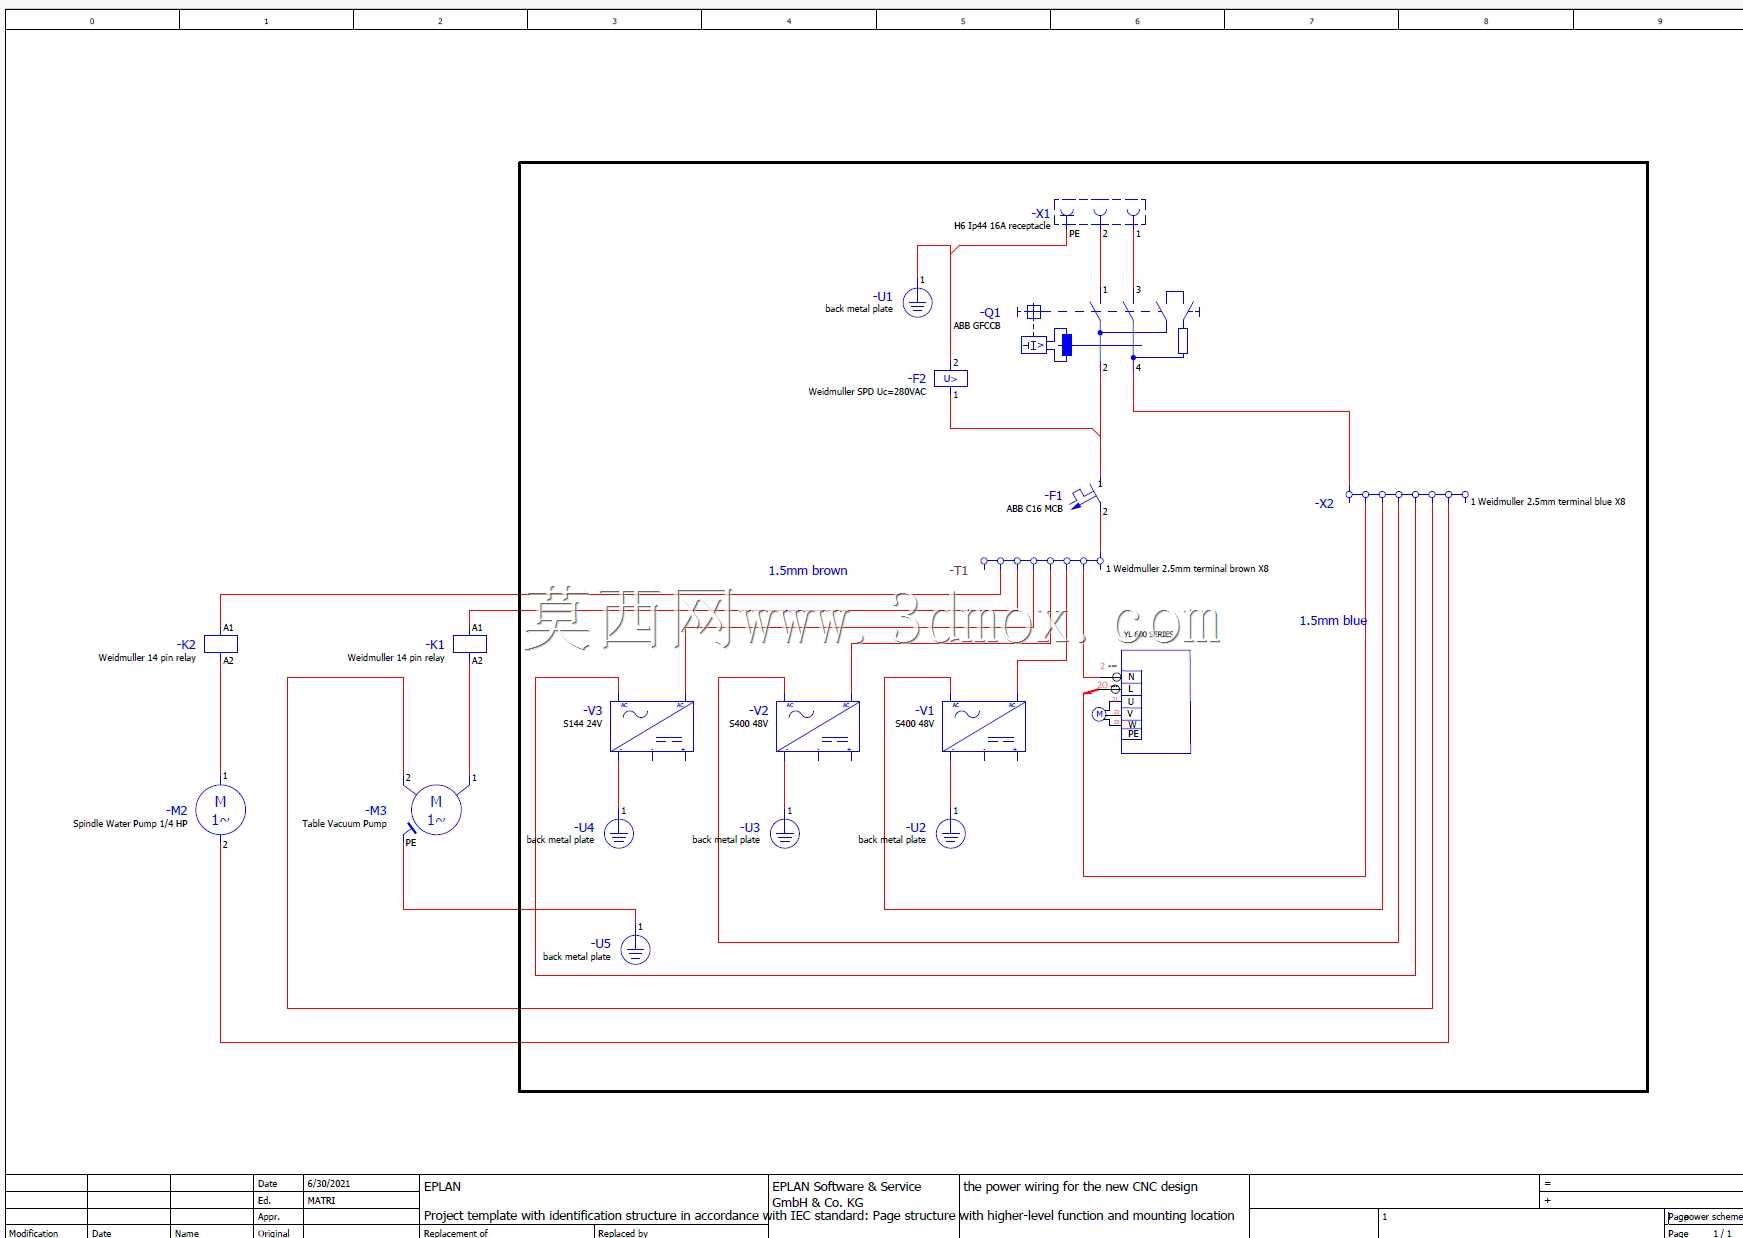Select the -V3 S144 24V power supply symbol
Image resolution: width=1743 pixels, height=1238 pixels.
coord(652,727)
